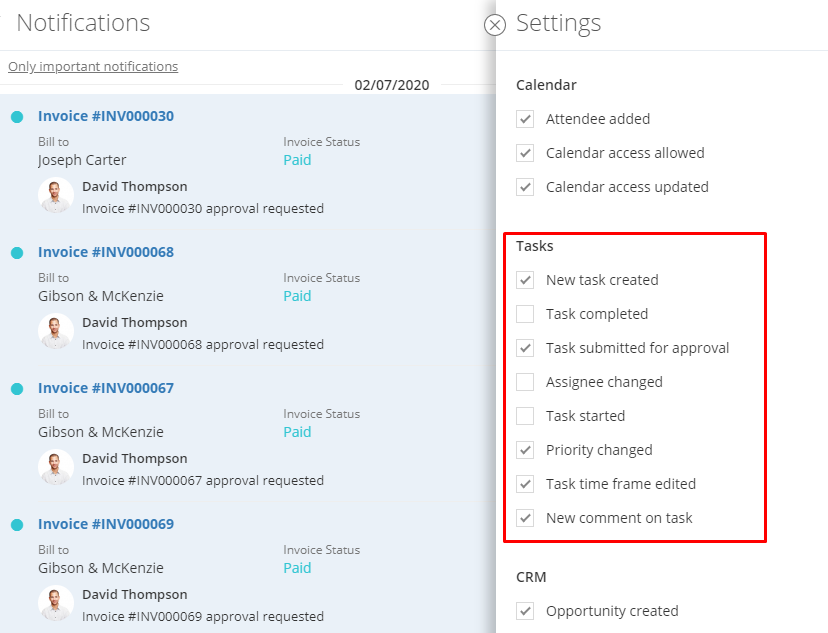Viewport: 828px width, 633px height.
Task: Click unread dot beside Invoice #INV000069
Action: (x=17, y=525)
